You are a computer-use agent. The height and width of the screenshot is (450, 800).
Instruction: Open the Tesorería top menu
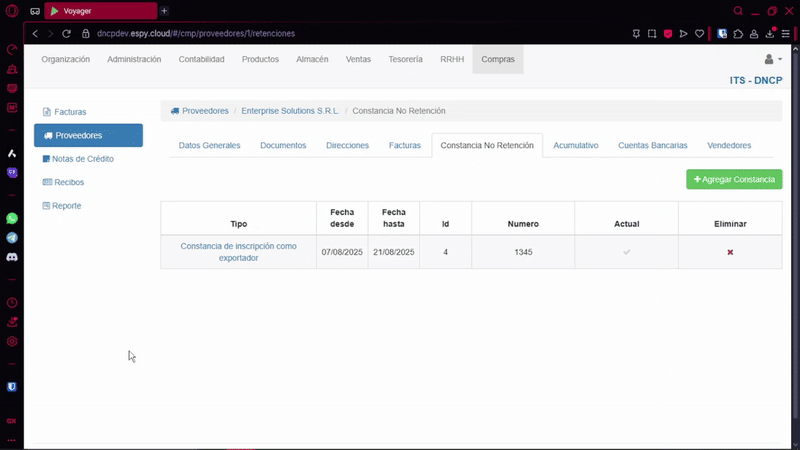pos(405,60)
